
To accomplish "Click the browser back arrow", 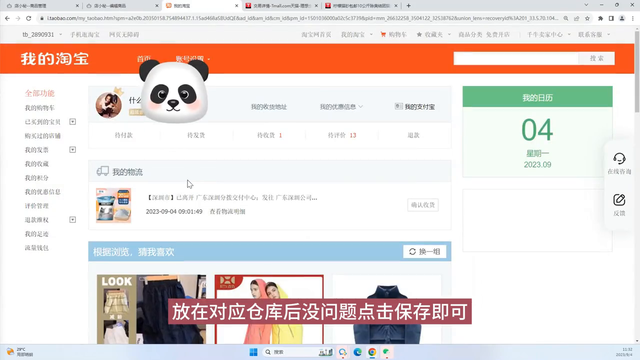I will pos(7,18).
